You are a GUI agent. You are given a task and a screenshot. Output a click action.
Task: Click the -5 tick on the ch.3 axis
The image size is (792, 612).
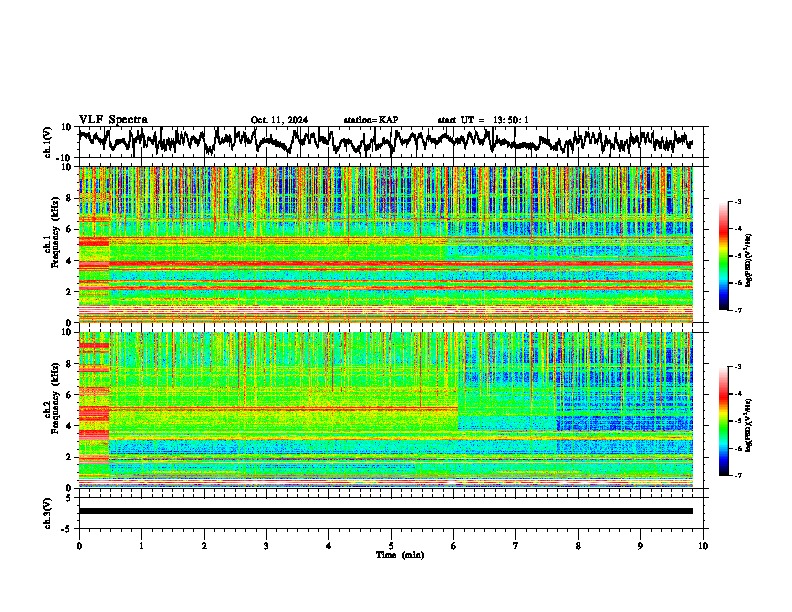point(67,529)
